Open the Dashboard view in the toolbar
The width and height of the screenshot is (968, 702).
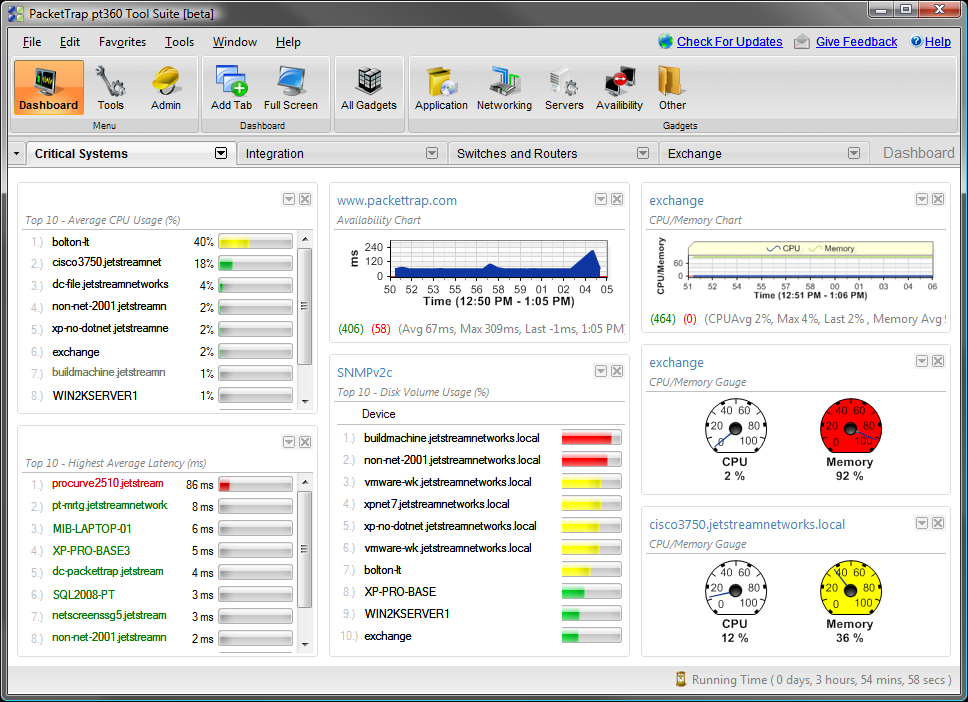pyautogui.click(x=49, y=87)
